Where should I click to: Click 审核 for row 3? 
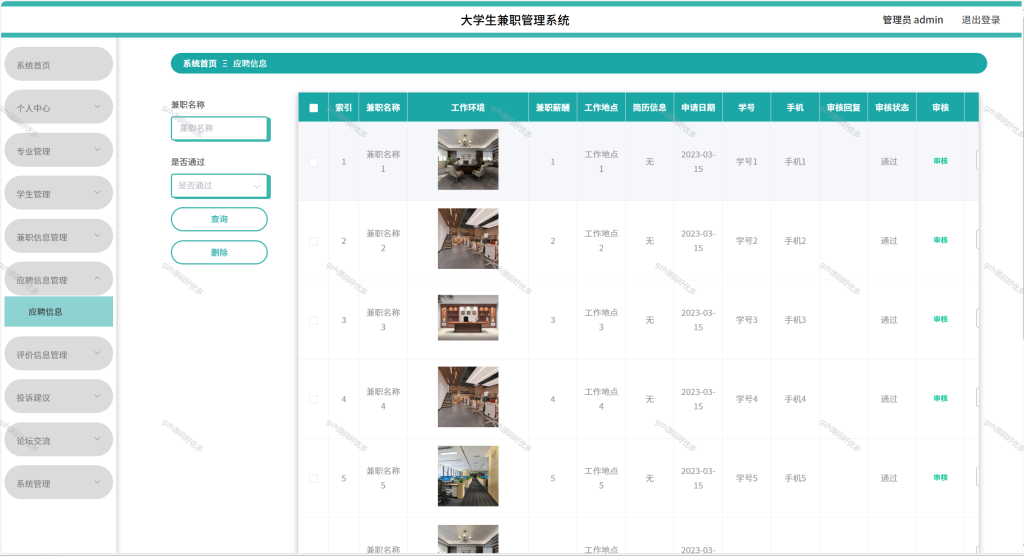pyautogui.click(x=940, y=319)
